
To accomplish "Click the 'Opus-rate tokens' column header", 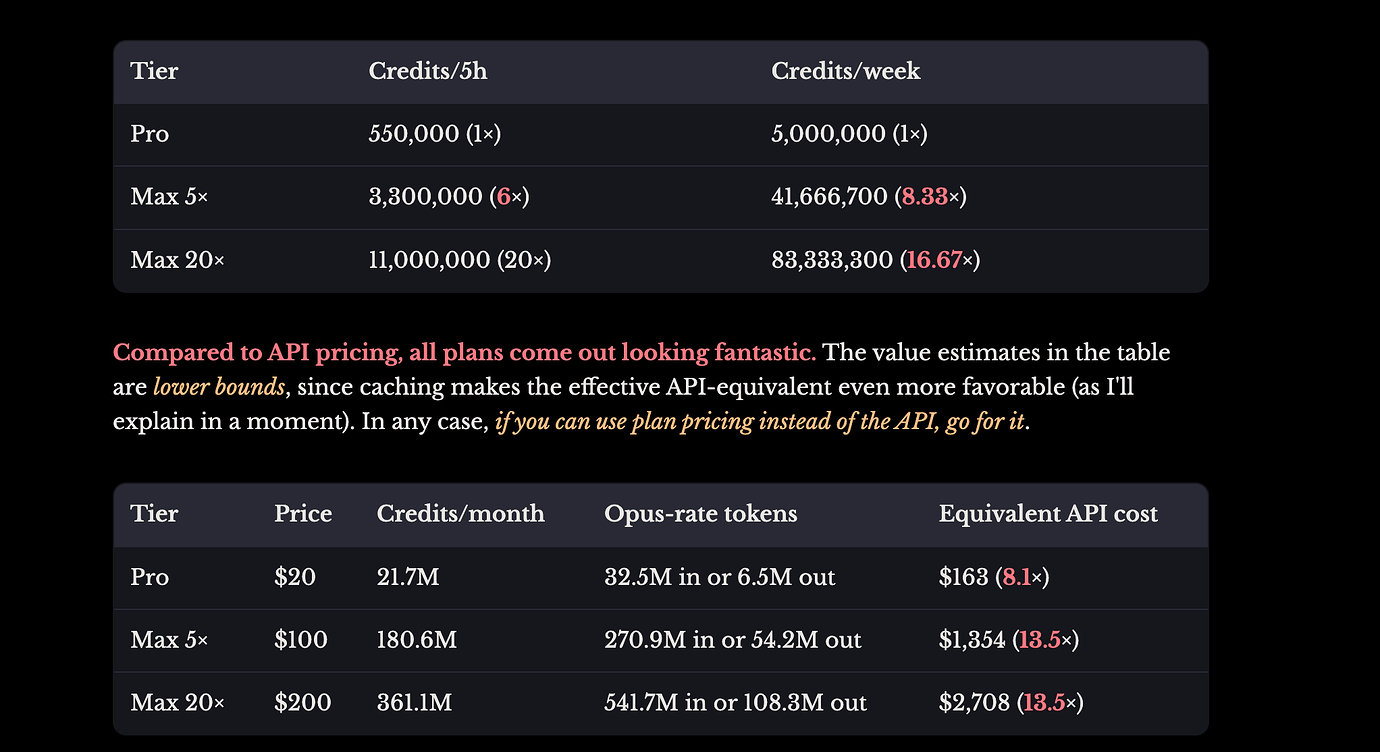I will tap(701, 514).
